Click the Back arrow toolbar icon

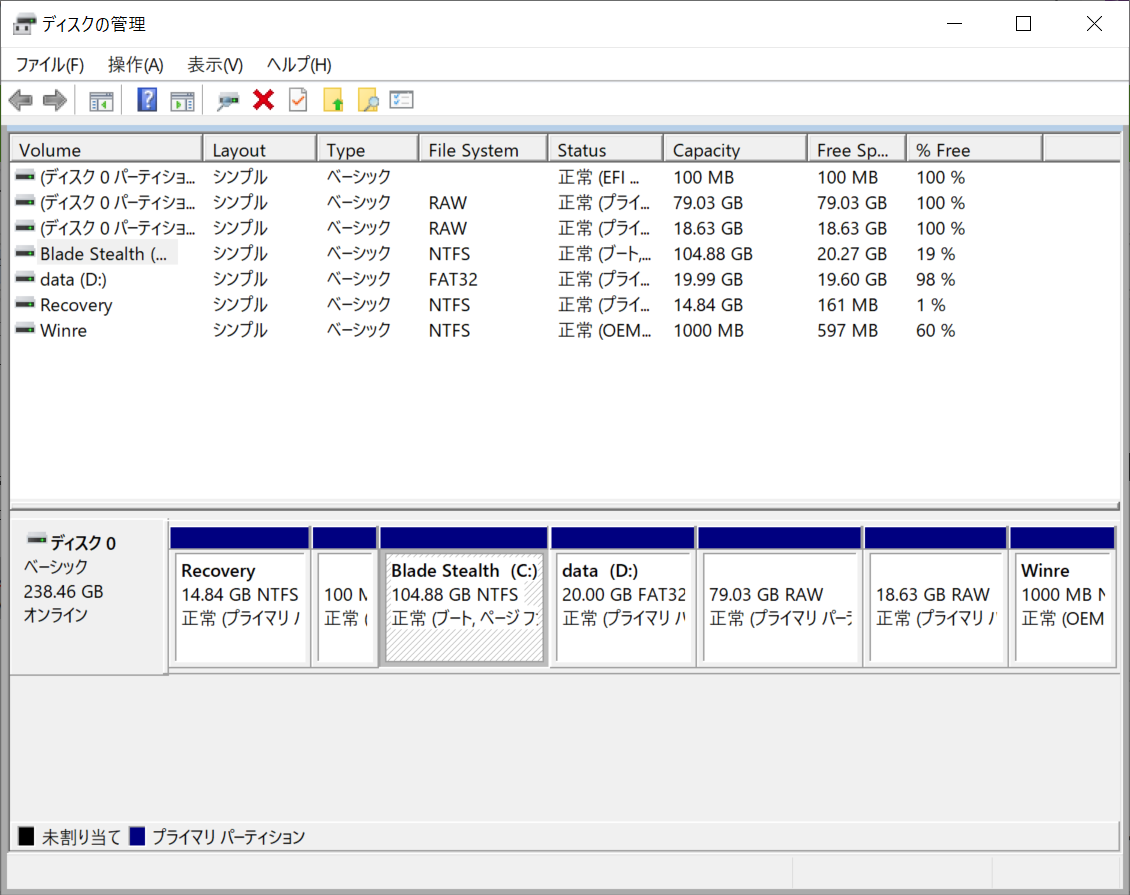pos(21,100)
